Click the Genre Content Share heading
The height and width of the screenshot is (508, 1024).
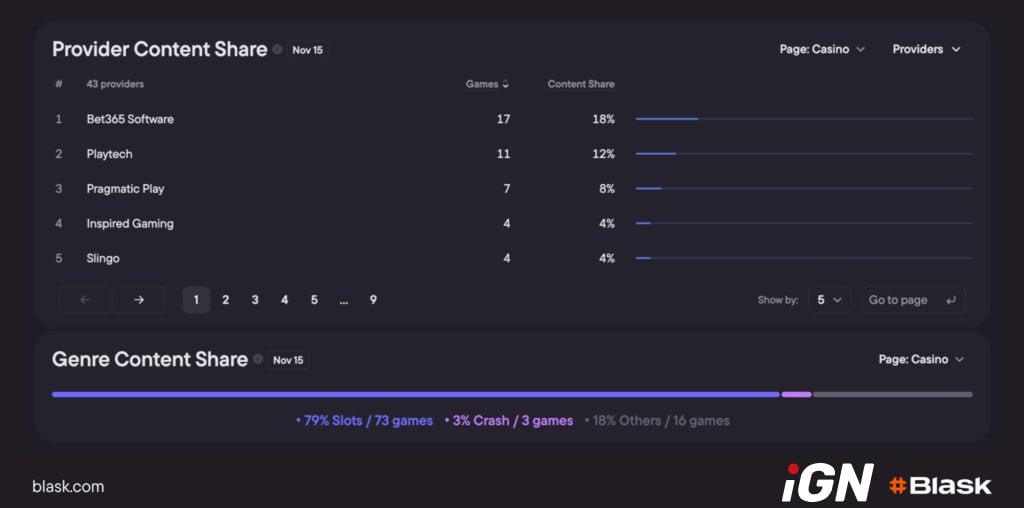click(150, 359)
